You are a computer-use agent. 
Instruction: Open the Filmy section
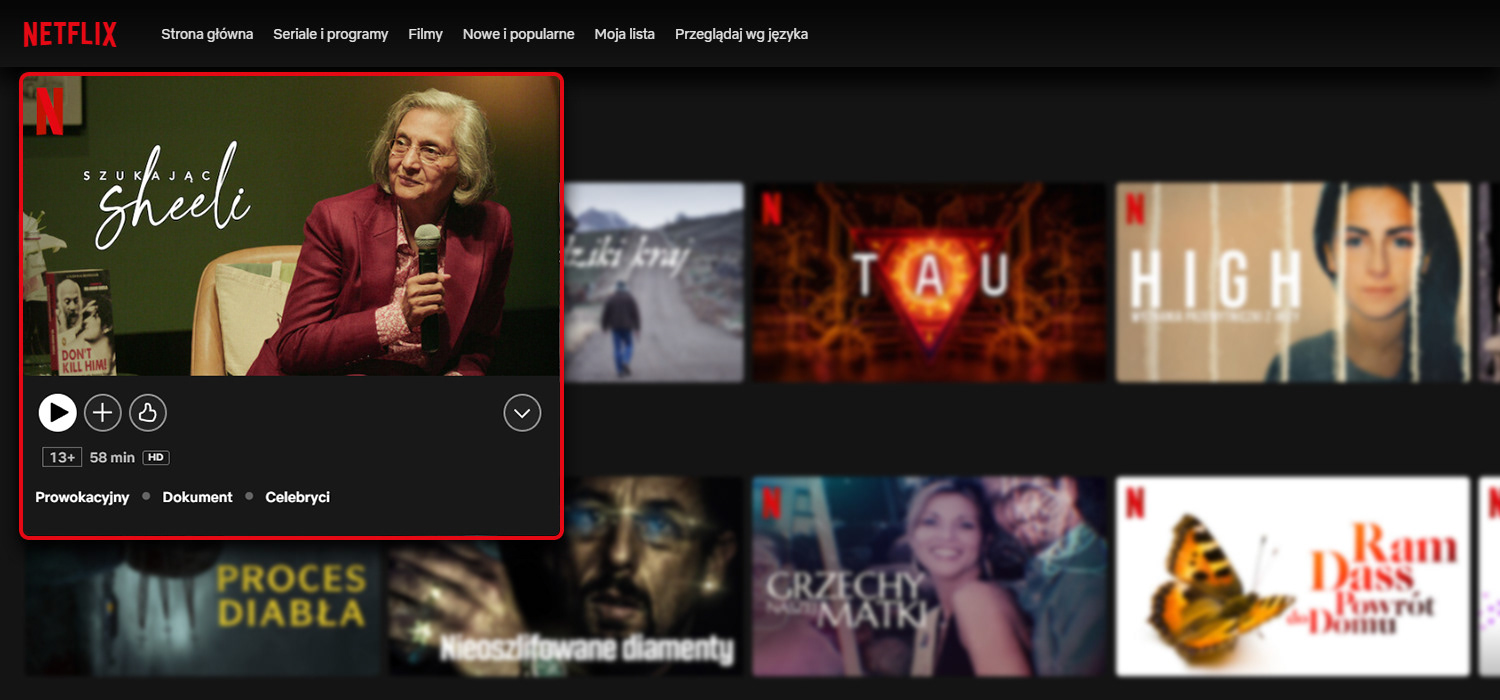pos(425,34)
